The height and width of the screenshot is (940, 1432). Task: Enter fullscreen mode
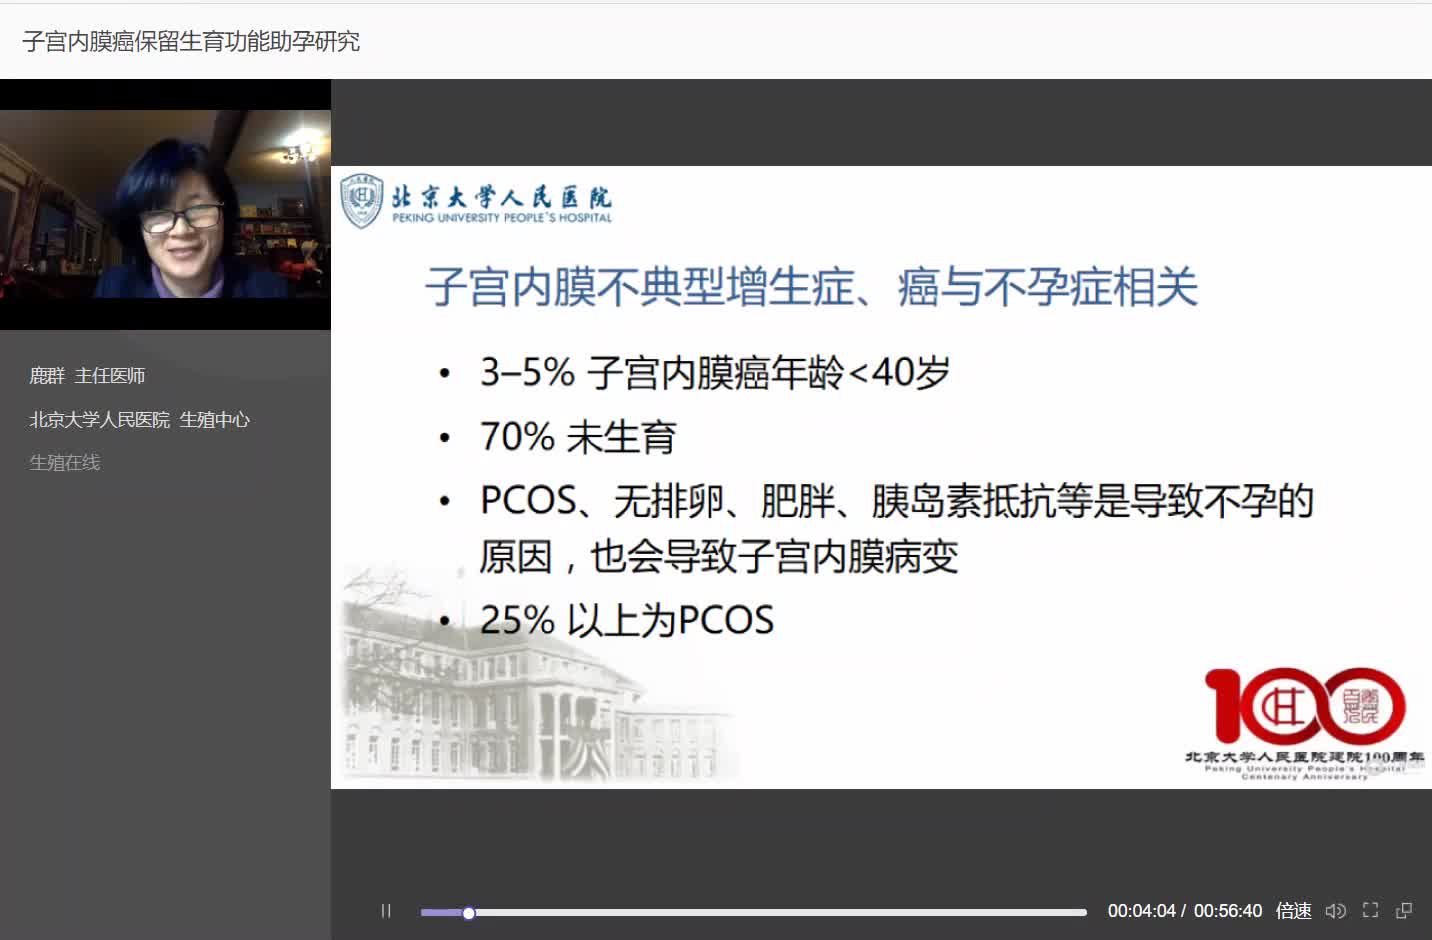[x=1370, y=910]
